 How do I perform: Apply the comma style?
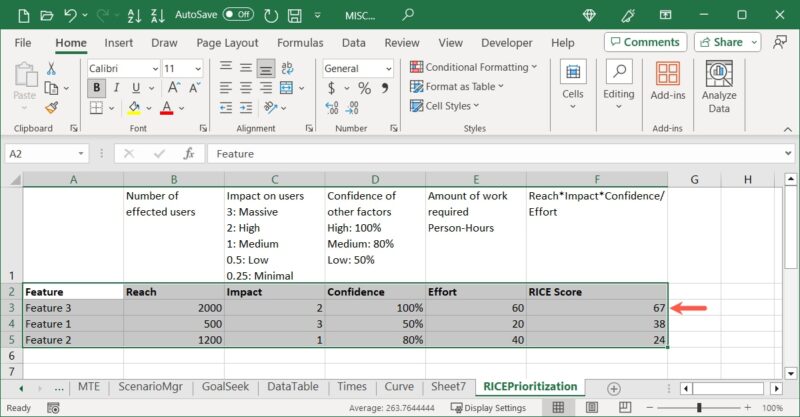coord(385,88)
